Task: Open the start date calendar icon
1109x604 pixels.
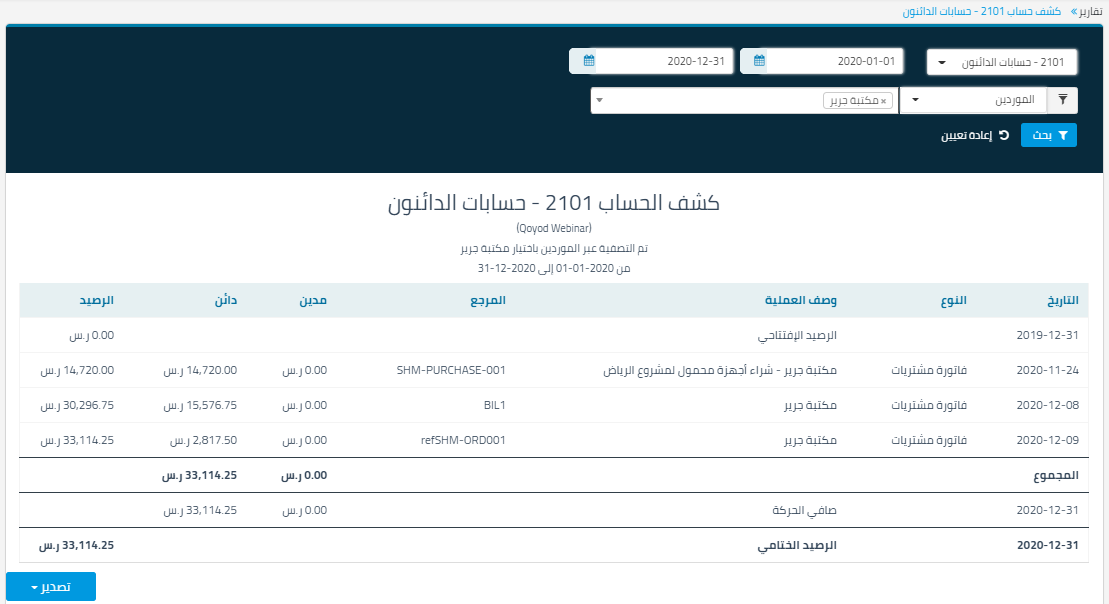Action: click(760, 61)
